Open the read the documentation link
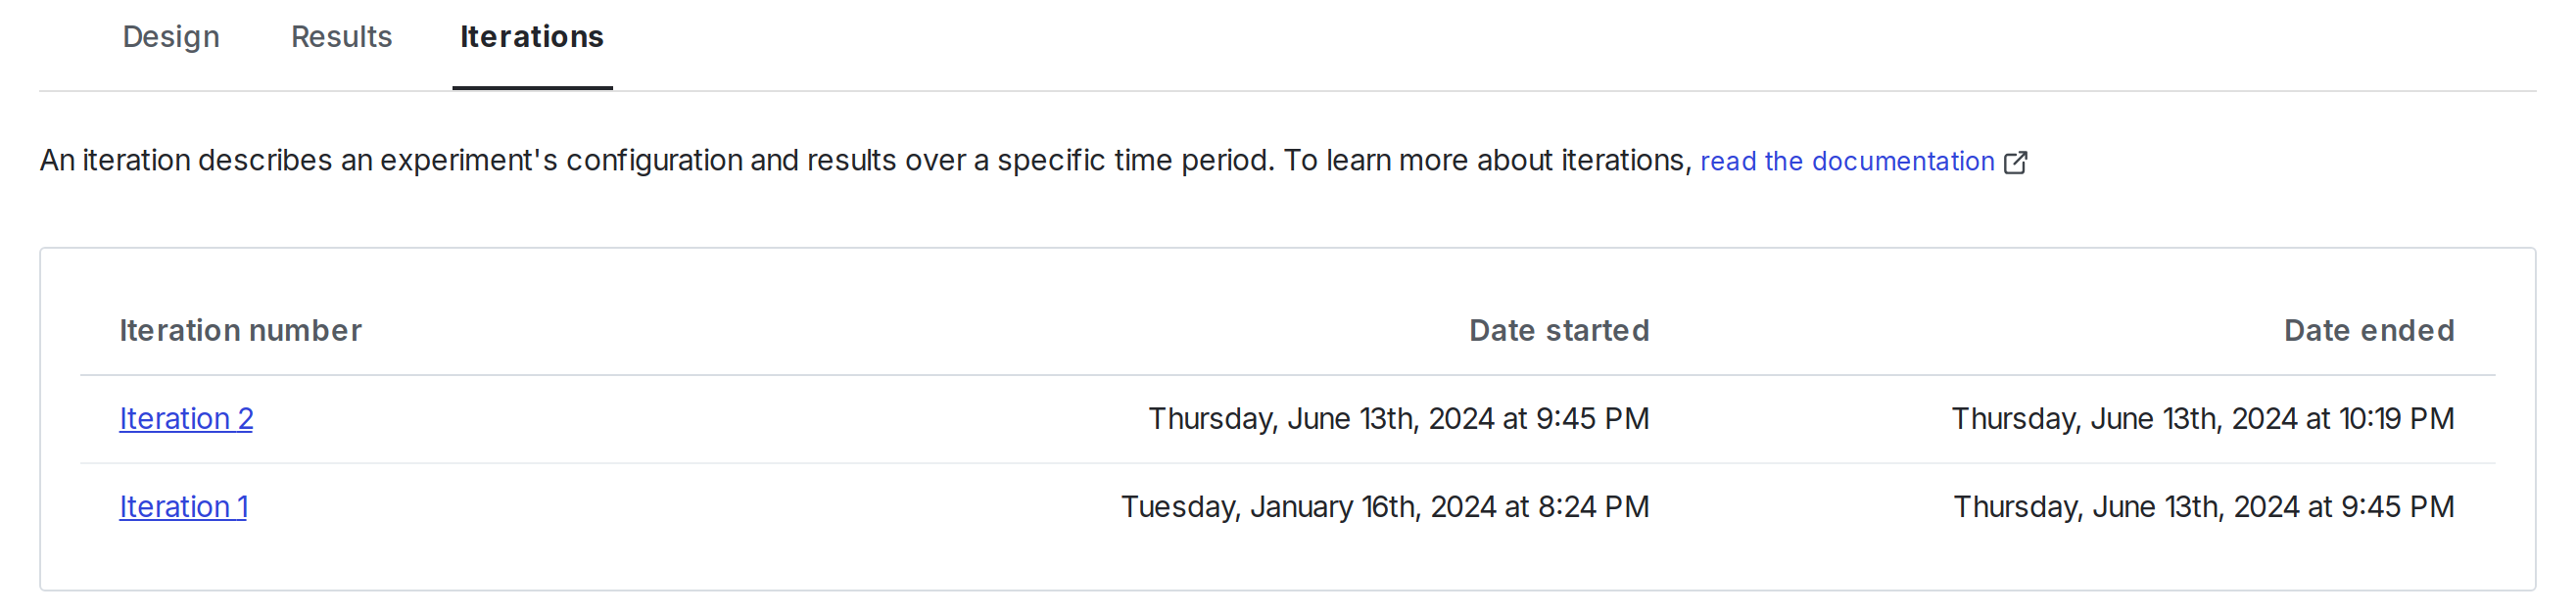 tap(1846, 161)
